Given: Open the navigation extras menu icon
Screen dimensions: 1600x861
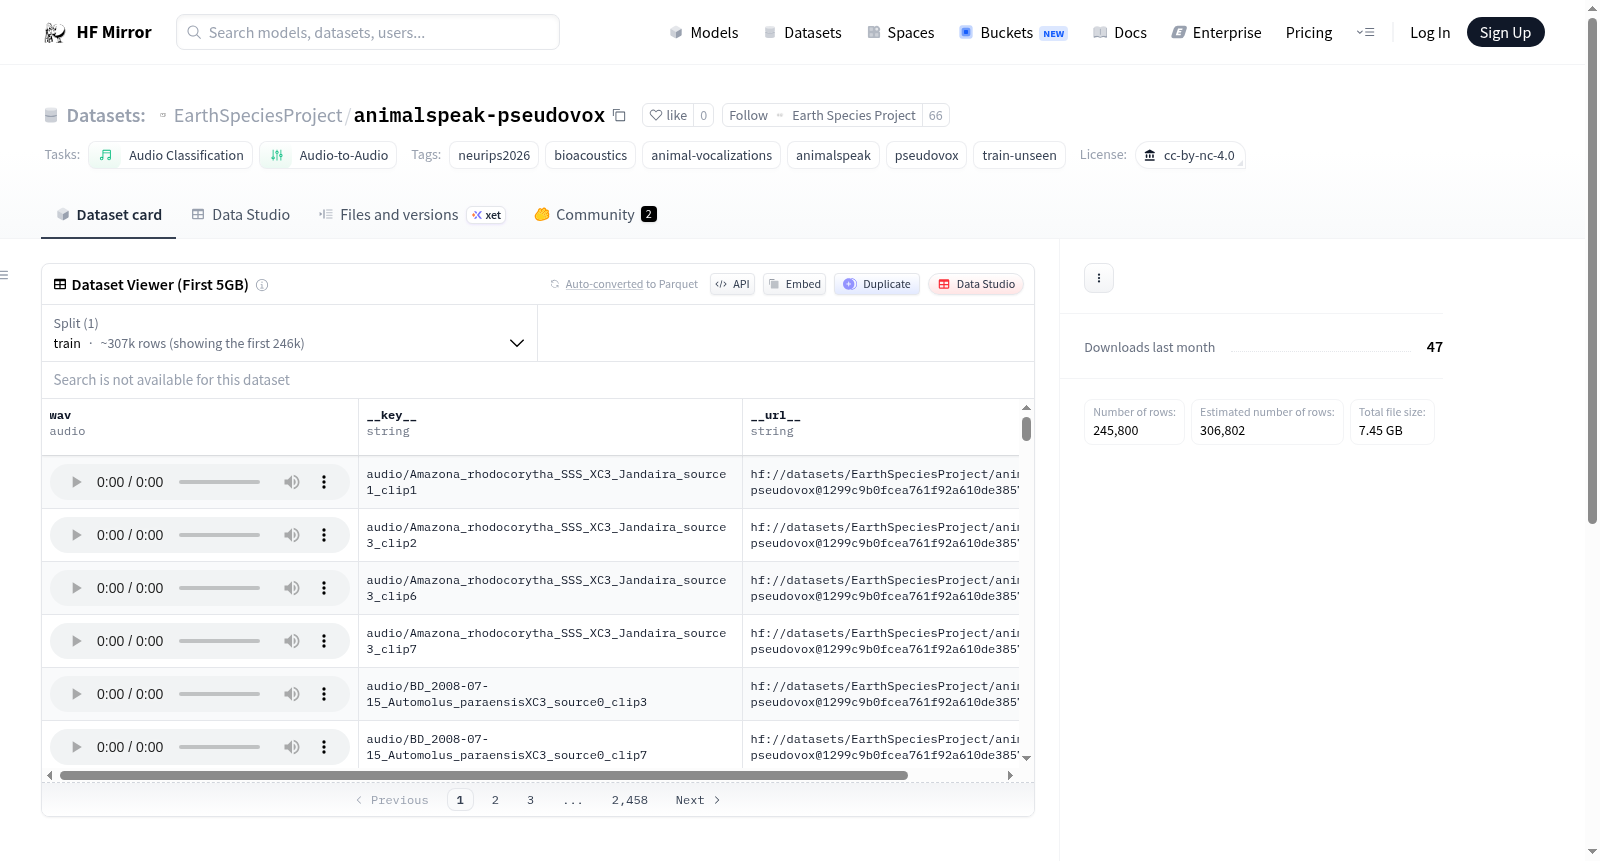Looking at the screenshot, I should [1365, 33].
